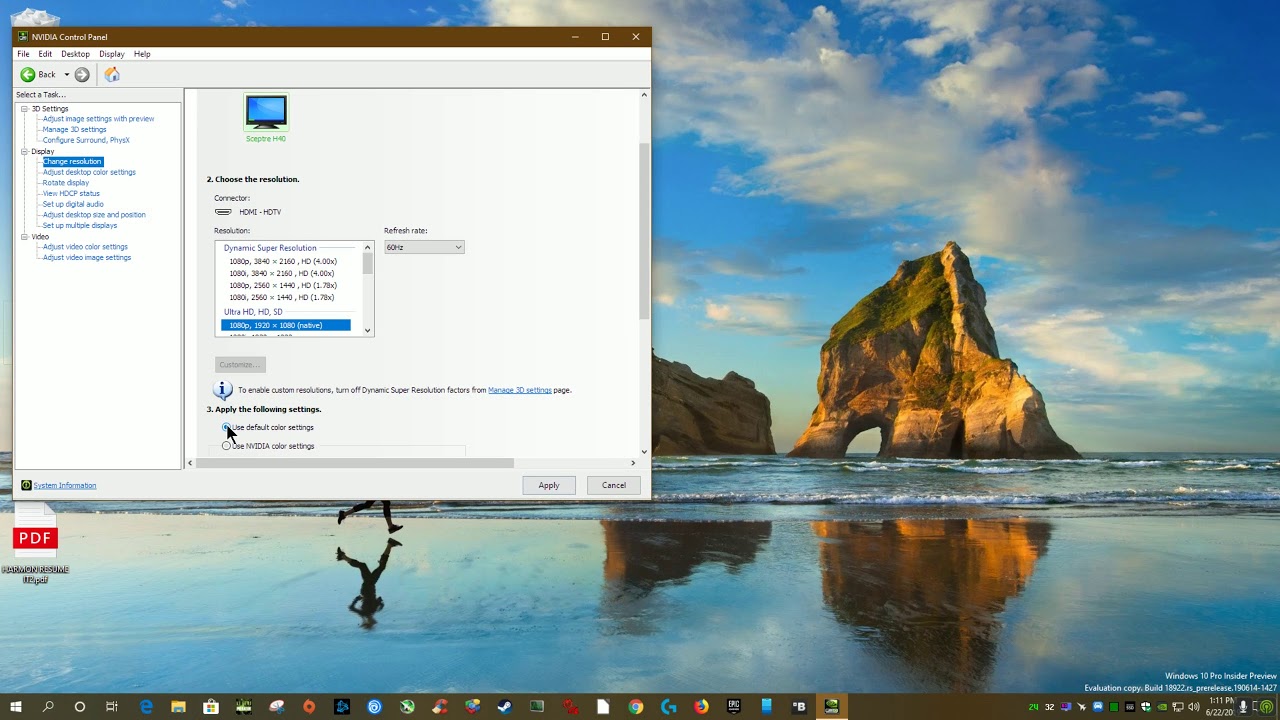Open Cortana circle on taskbar
1280x720 pixels.
[80, 707]
